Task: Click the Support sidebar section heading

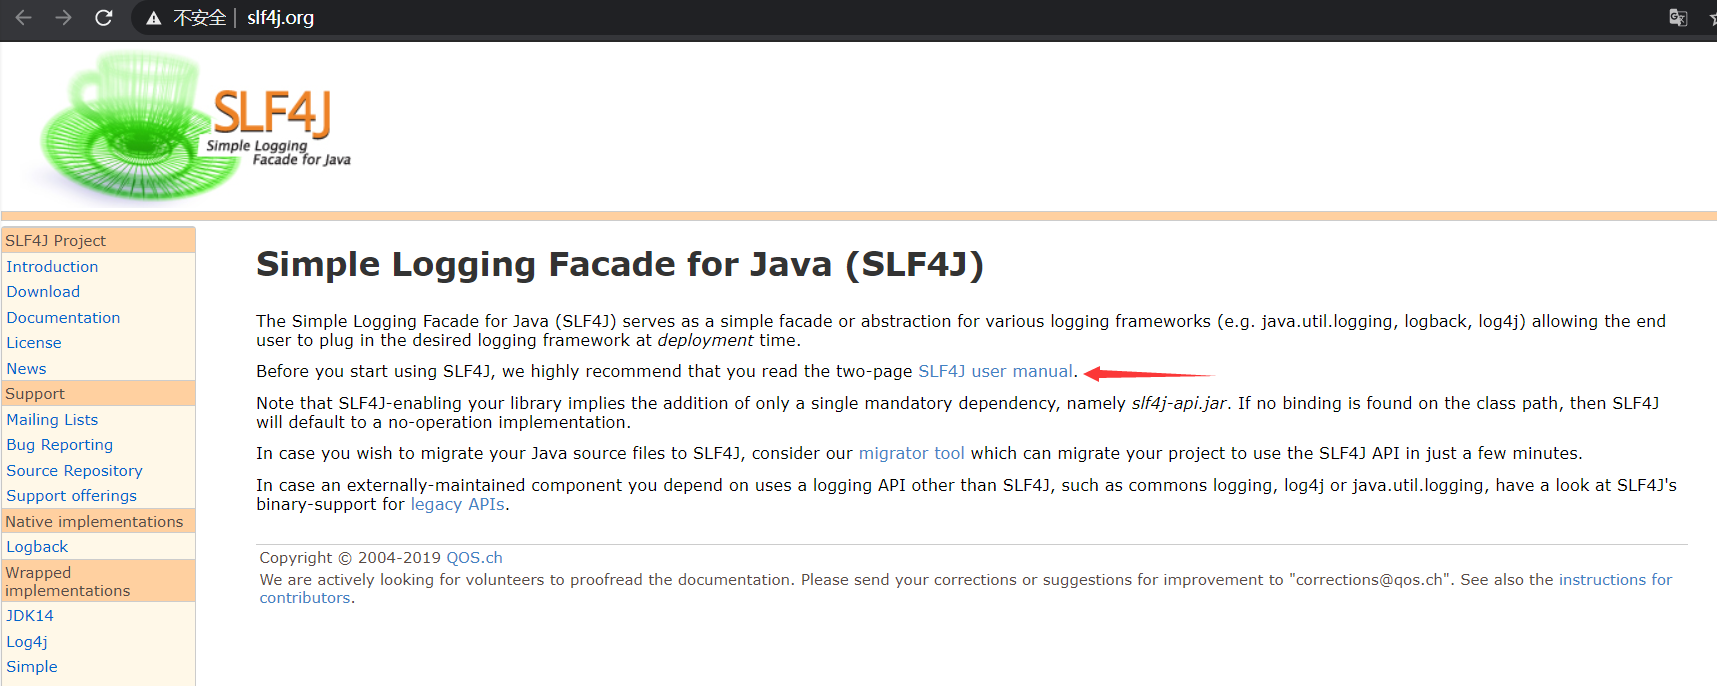Action: click(98, 394)
